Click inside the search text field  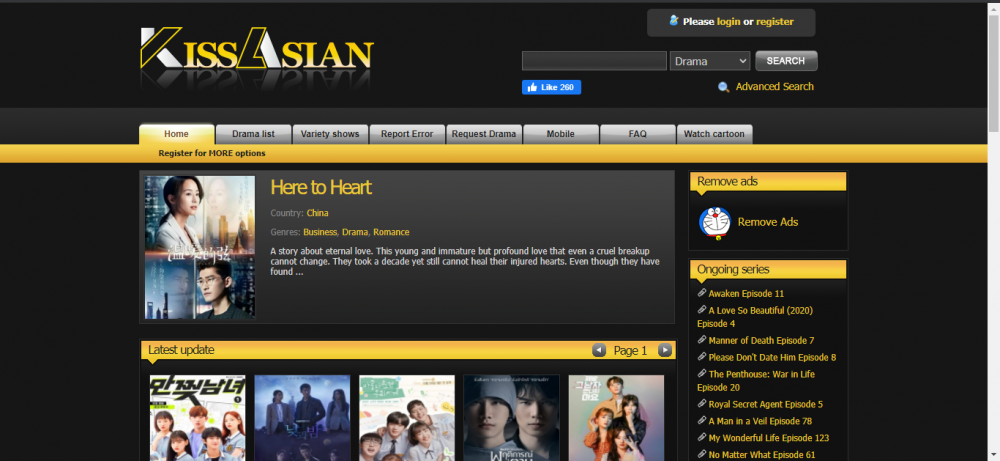click(594, 61)
